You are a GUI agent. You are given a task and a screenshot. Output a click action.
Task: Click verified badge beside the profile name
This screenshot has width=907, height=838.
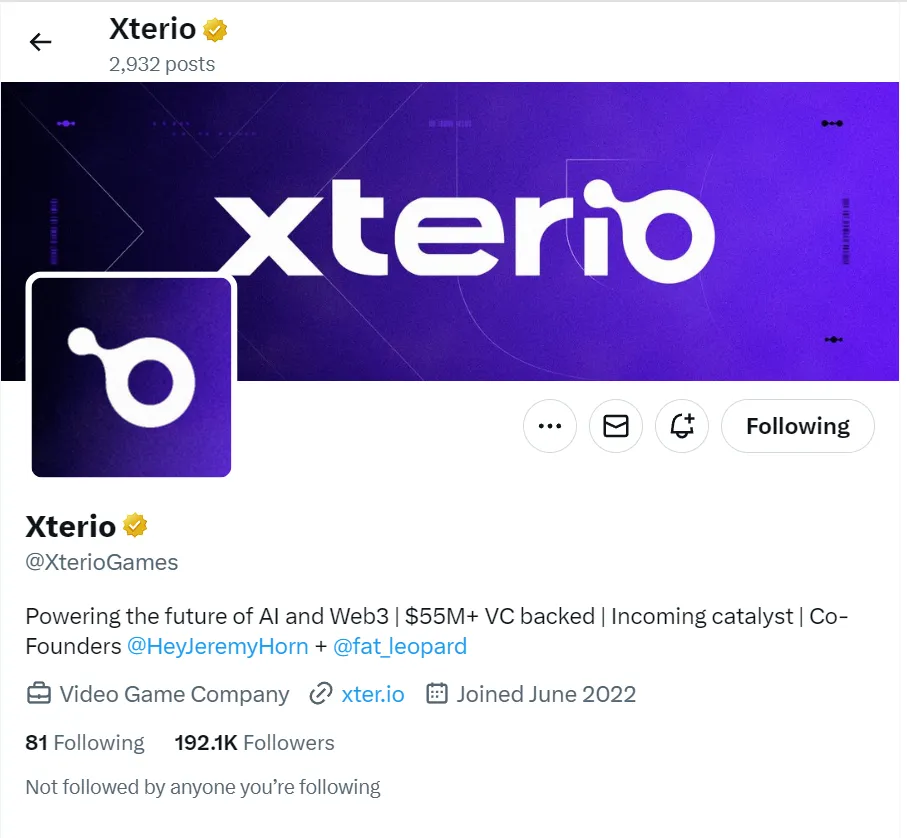click(x=135, y=526)
